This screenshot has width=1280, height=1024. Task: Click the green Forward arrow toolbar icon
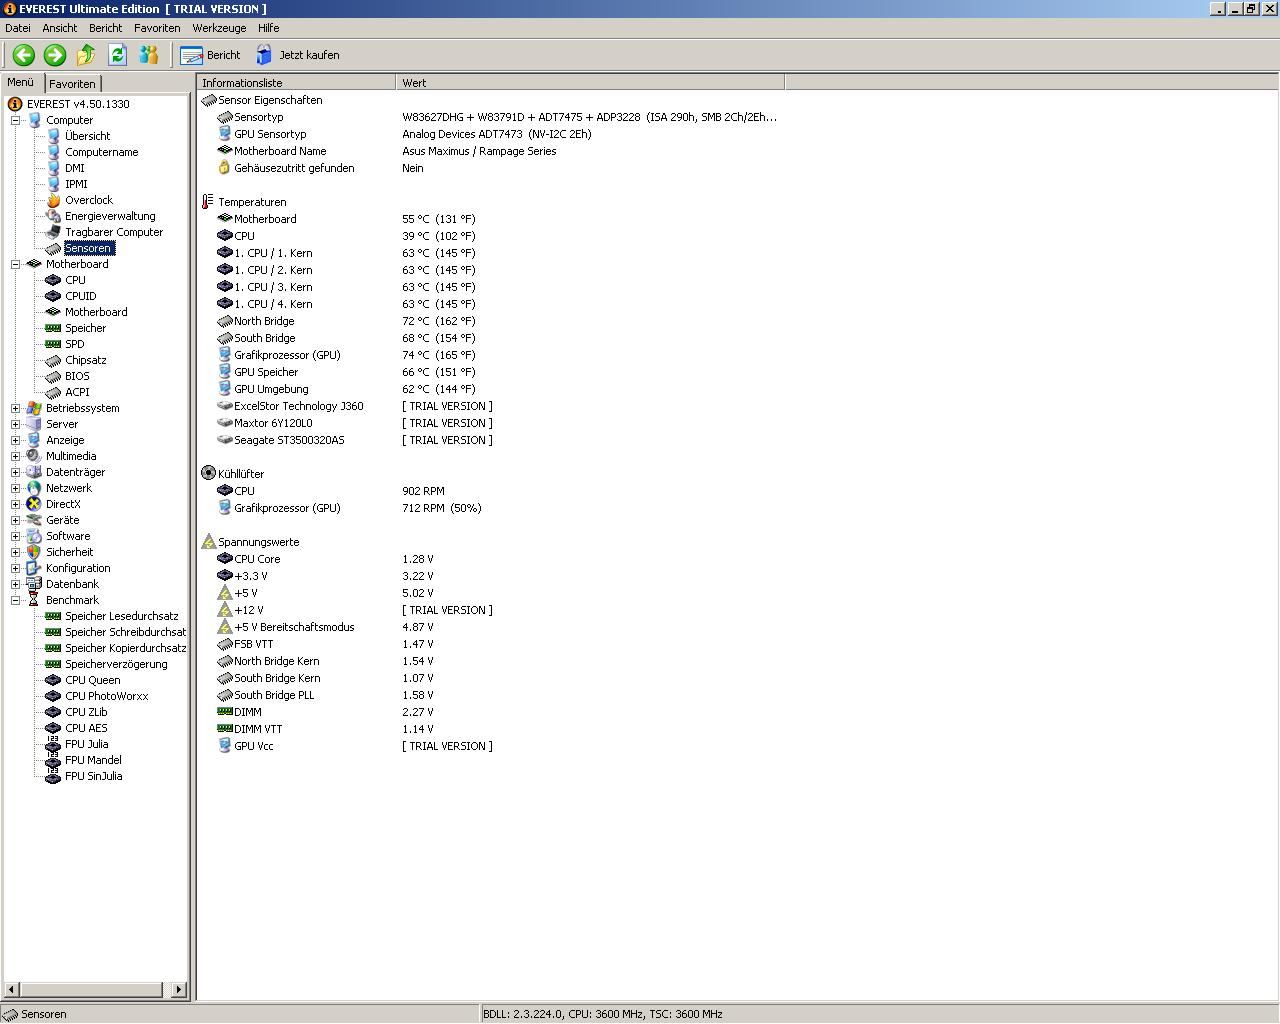[x=55, y=55]
